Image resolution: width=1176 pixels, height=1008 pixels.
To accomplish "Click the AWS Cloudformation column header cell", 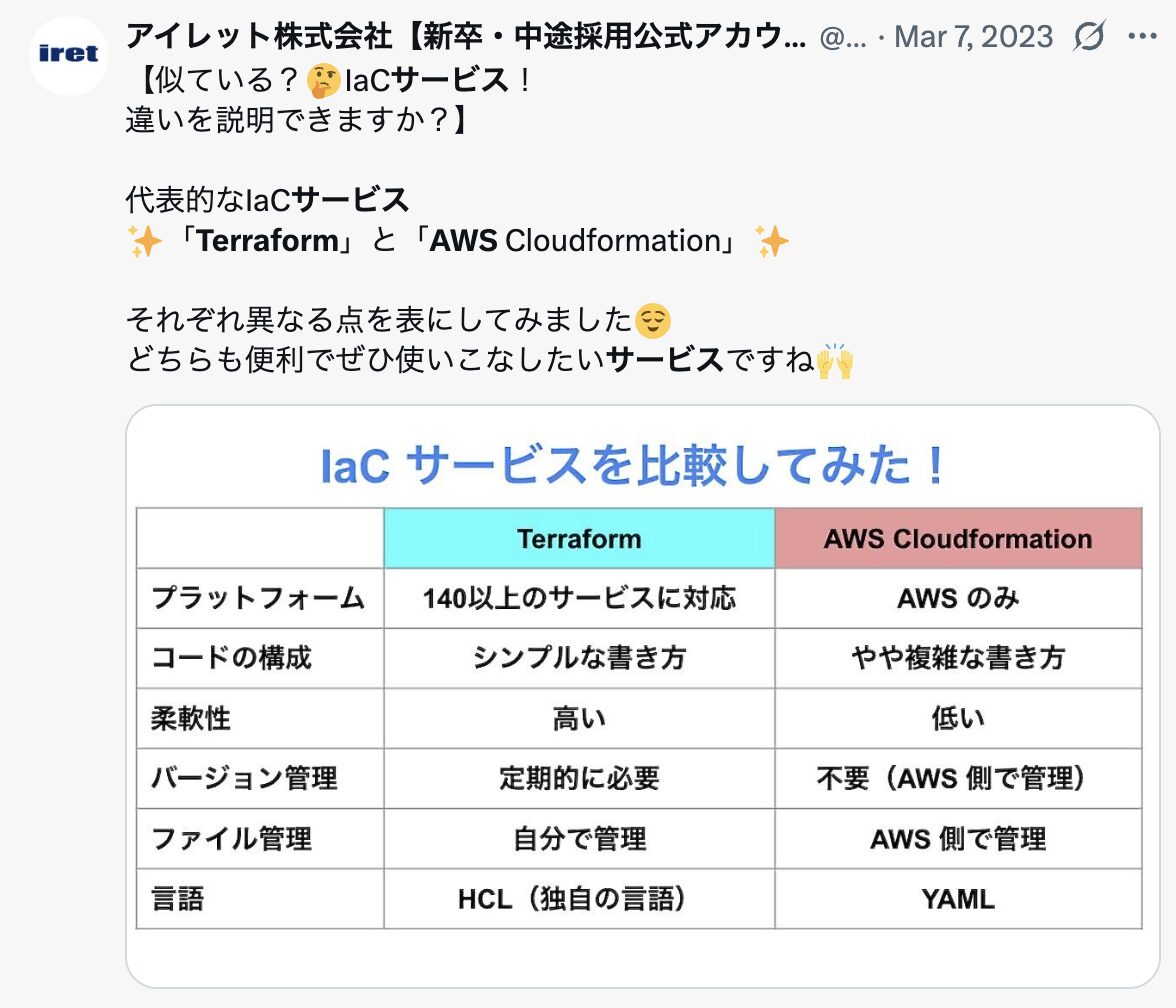I will 958,538.
